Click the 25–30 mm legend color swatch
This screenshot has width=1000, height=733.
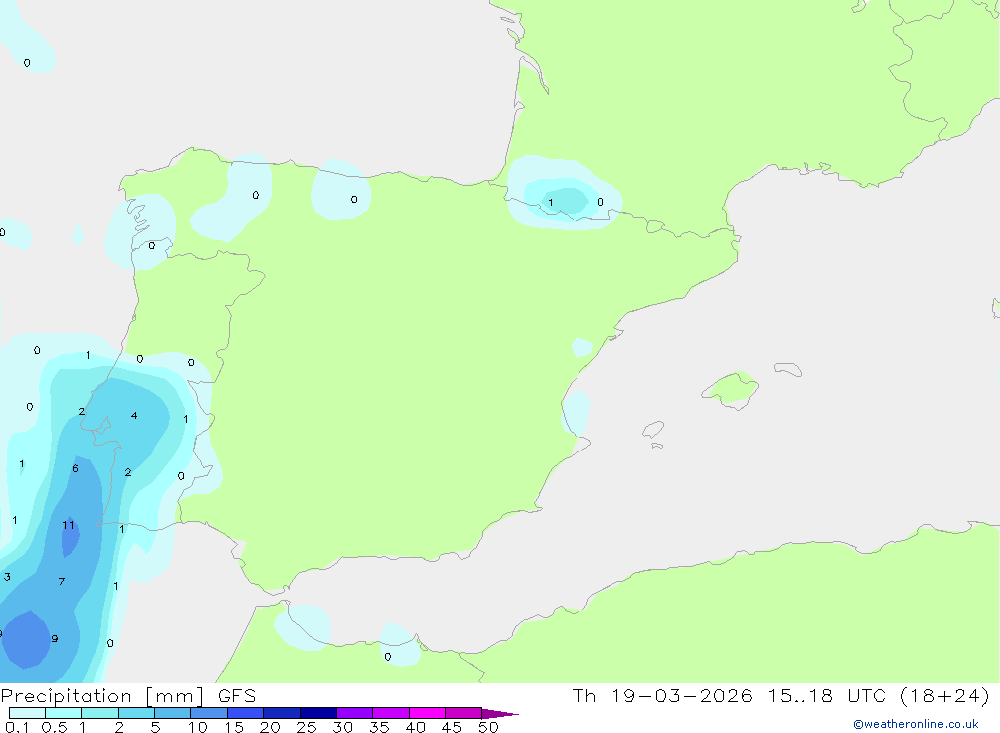318,713
